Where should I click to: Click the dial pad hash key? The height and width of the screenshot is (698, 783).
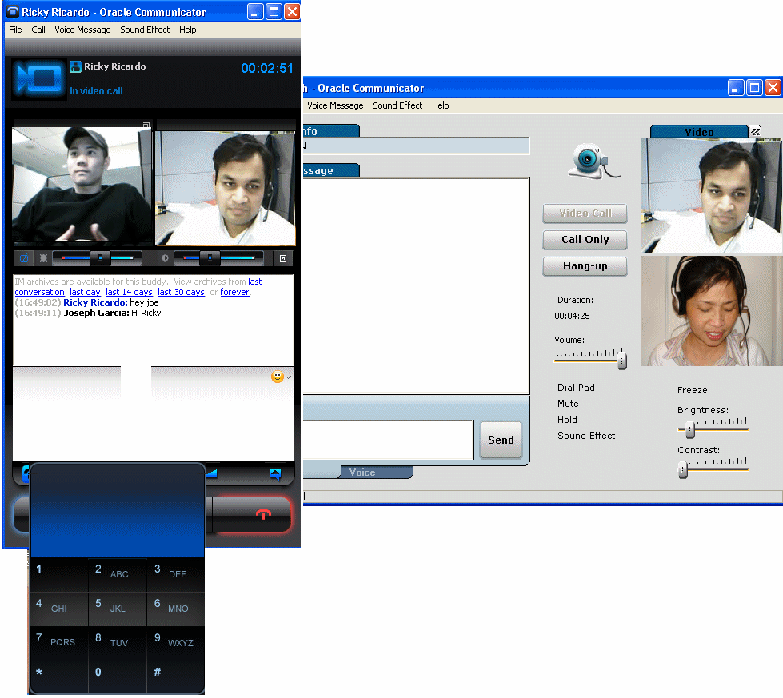click(x=175, y=674)
